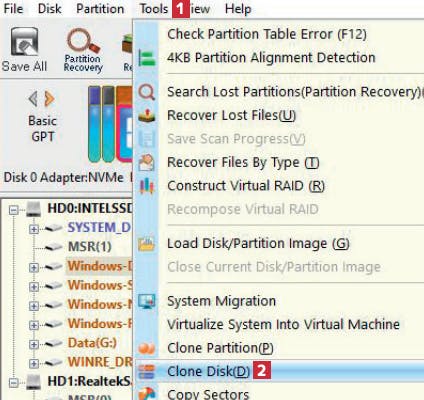The width and height of the screenshot is (424, 400).
Task: Click the Recover Lost Files icon
Action: 146,115
